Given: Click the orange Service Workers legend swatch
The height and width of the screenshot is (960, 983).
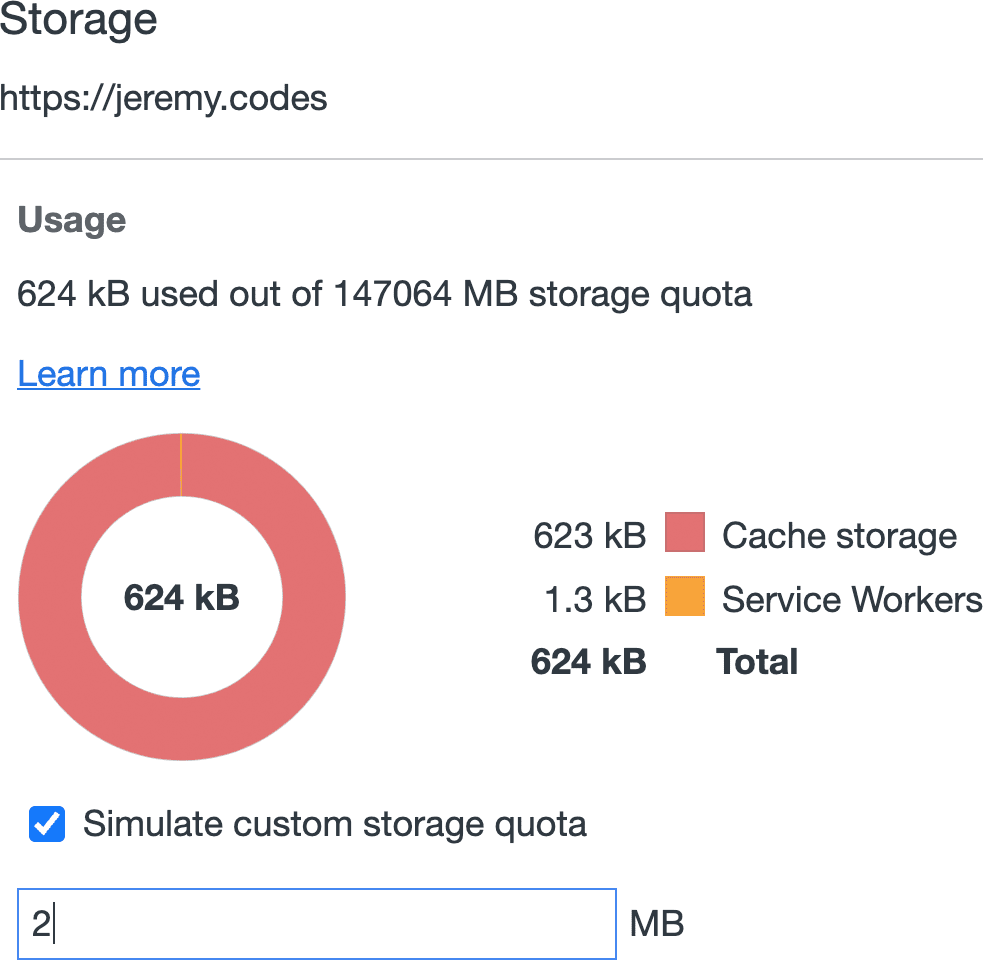Looking at the screenshot, I should point(685,596).
